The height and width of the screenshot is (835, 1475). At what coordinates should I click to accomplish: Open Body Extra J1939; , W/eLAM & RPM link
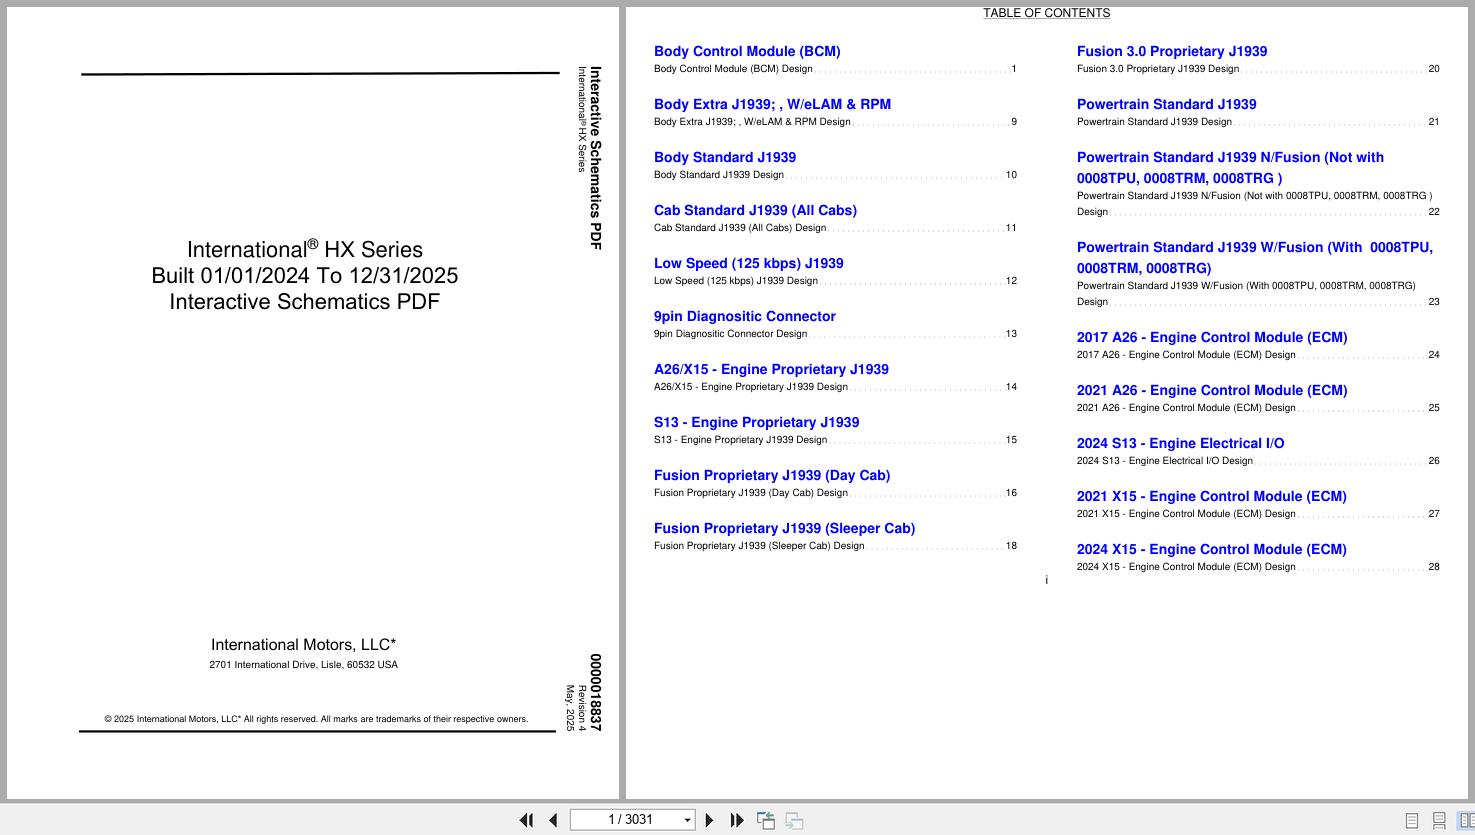772,104
